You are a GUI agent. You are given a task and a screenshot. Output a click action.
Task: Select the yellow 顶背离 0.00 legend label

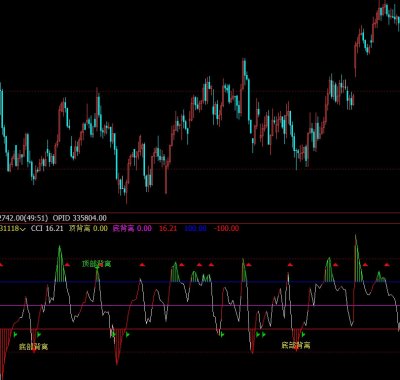click(88, 228)
